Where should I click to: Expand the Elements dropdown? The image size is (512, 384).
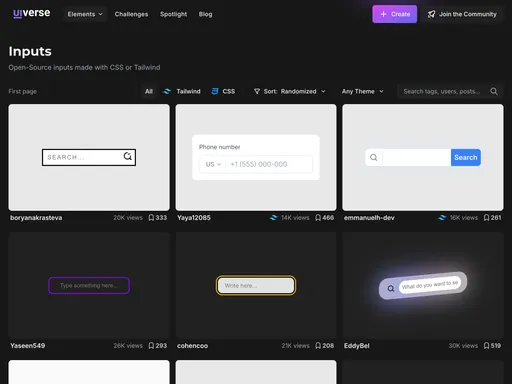pos(85,14)
